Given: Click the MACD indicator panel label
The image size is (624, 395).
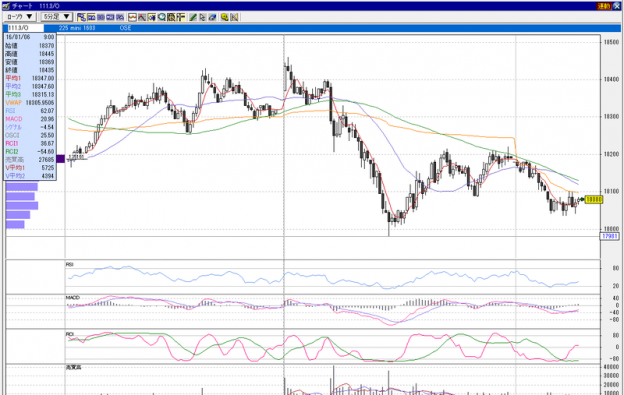Looking at the screenshot, I should [x=73, y=298].
